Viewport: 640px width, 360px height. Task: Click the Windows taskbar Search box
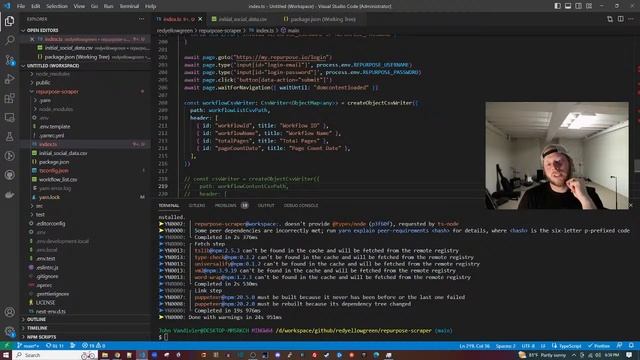[x=56, y=355]
